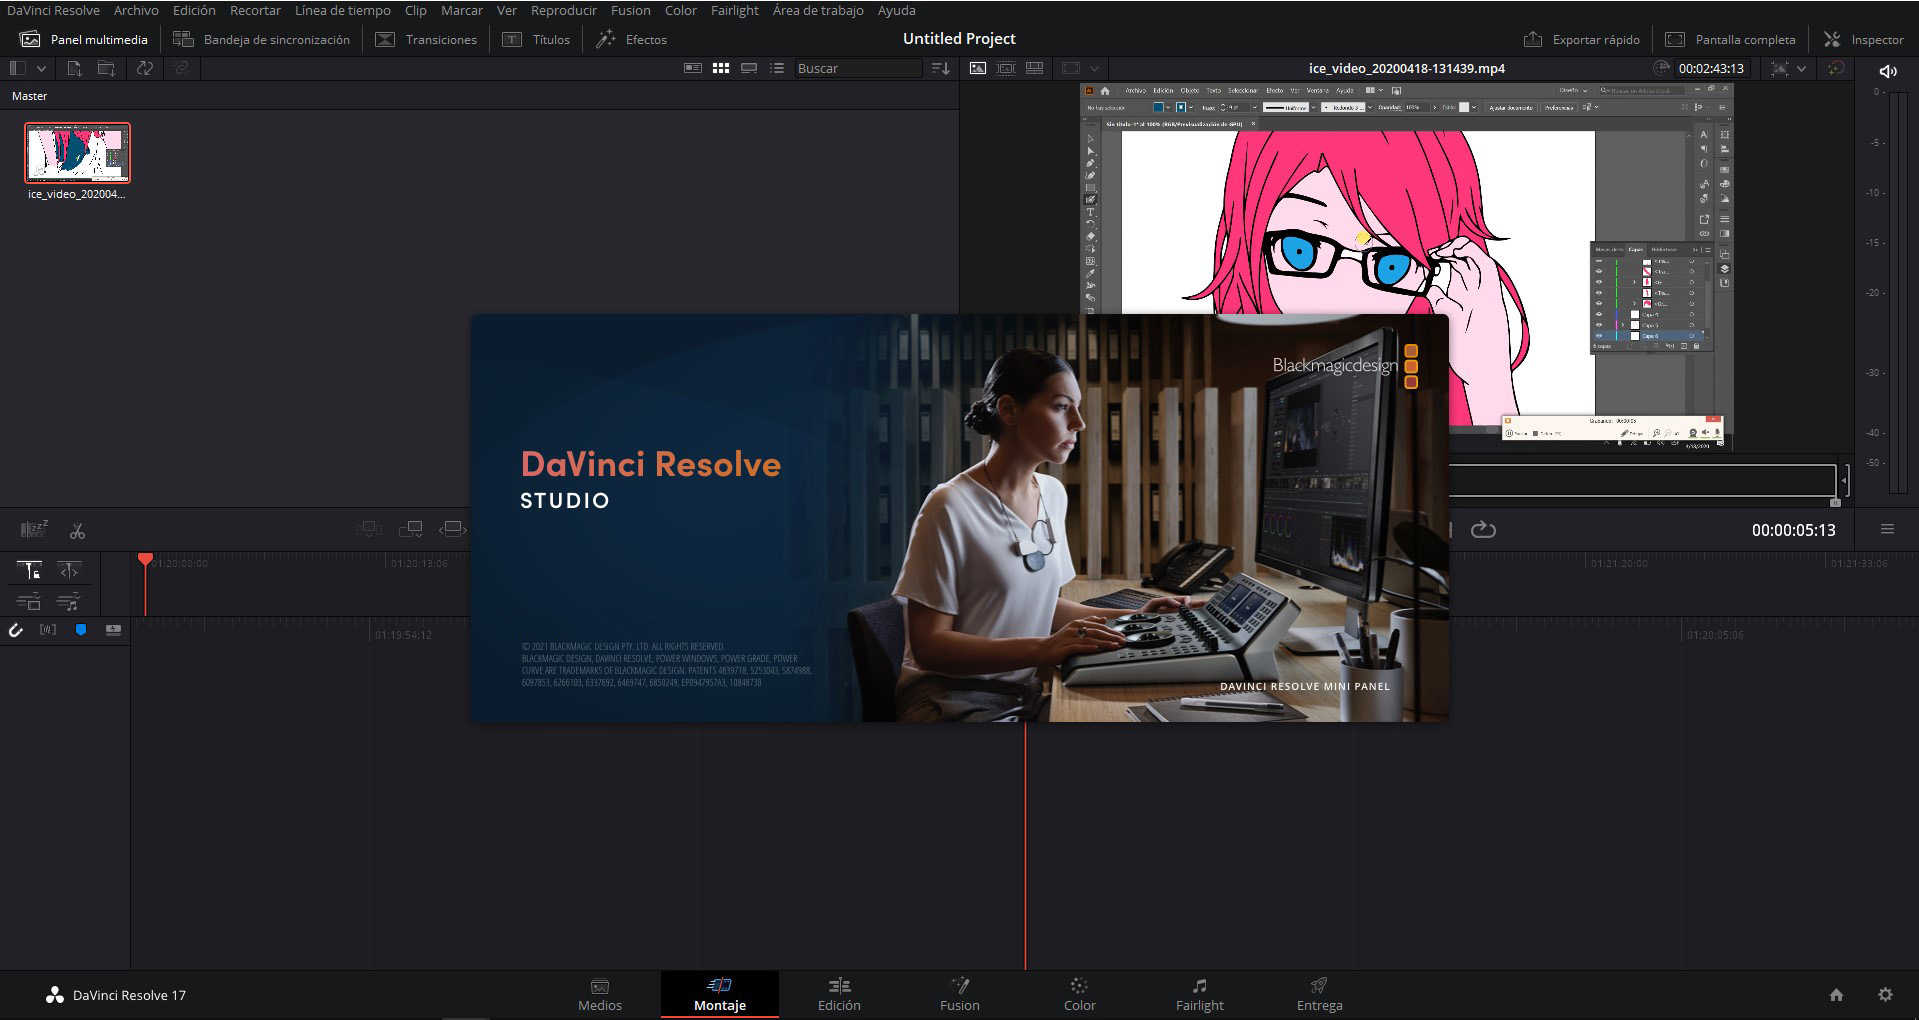This screenshot has height=1020, width=1919.
Task: Open the viewer options dropdown near timecode
Action: pyautogui.click(x=1801, y=68)
